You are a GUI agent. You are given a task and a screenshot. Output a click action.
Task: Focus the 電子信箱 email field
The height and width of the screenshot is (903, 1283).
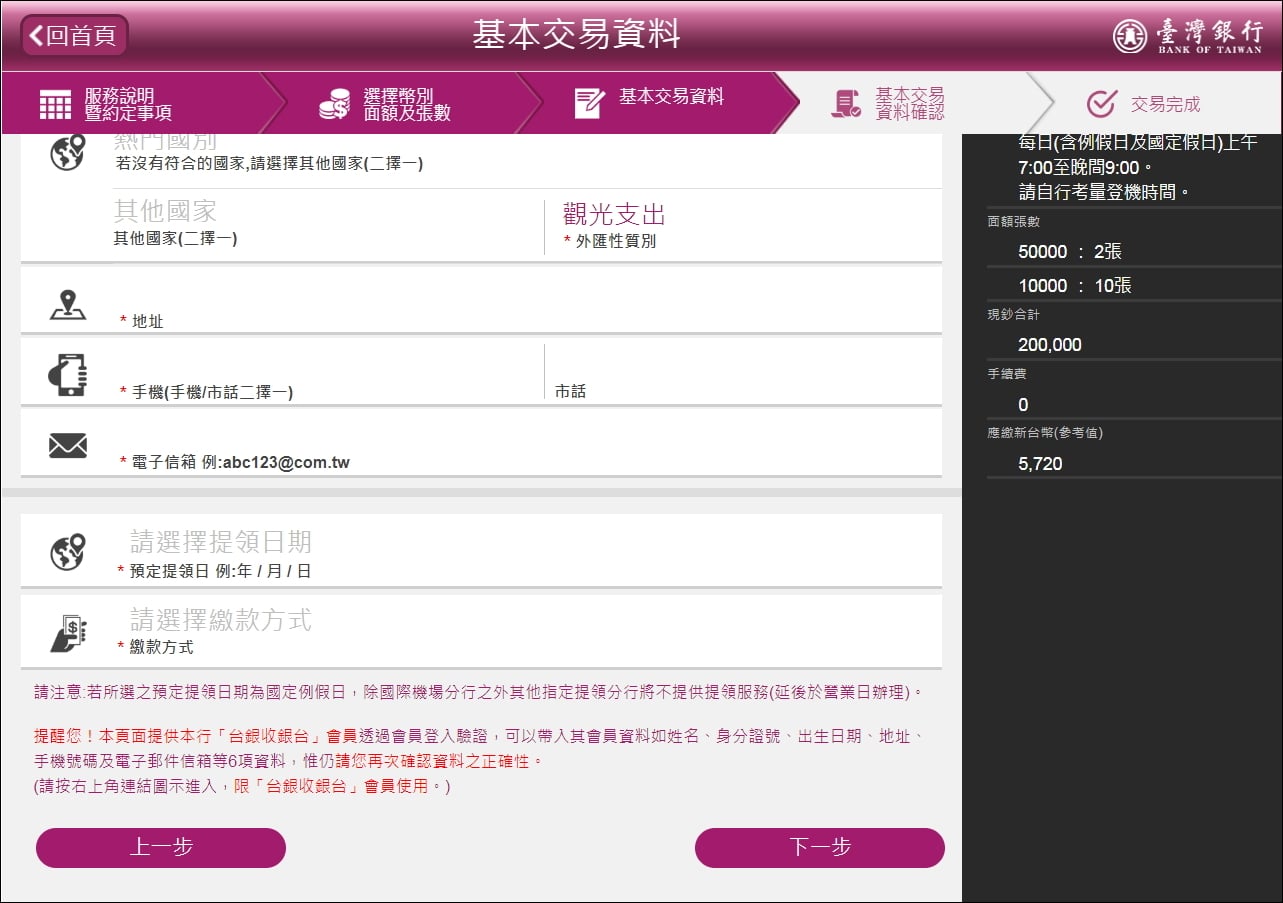[x=530, y=443]
